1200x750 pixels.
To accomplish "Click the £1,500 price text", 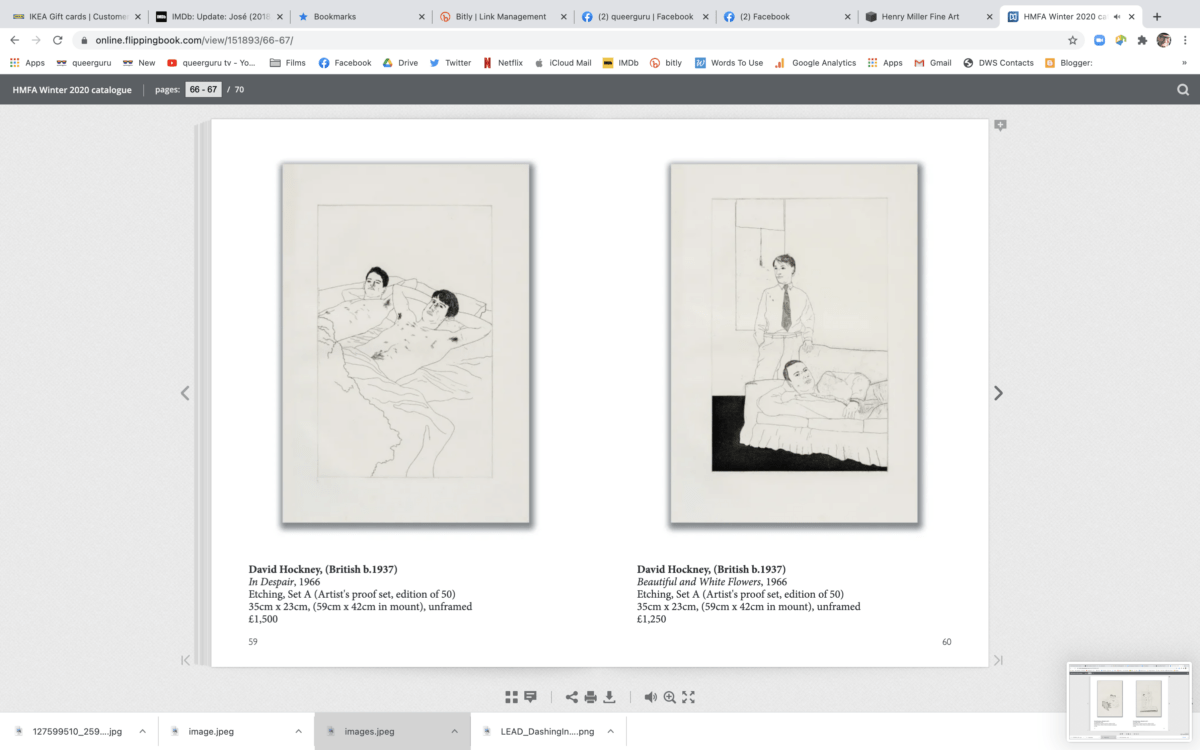I will [x=263, y=619].
